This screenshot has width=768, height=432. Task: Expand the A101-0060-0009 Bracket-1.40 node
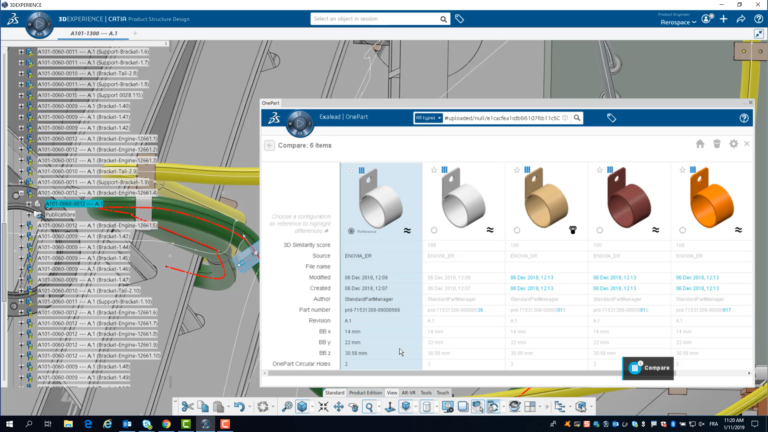[x=21, y=106]
